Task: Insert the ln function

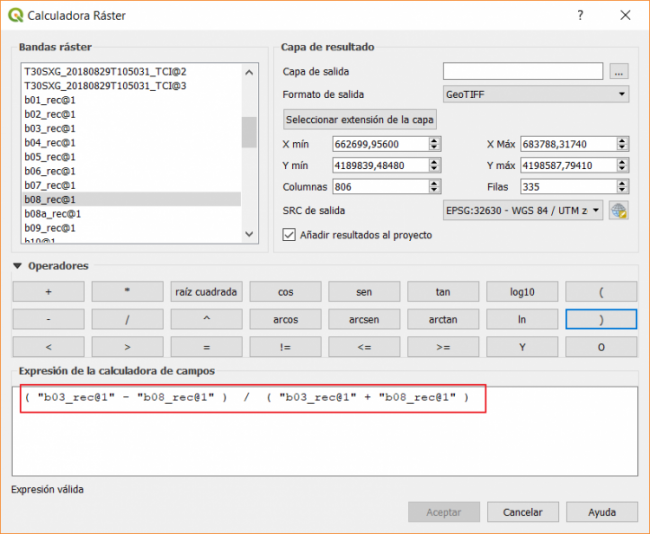Action: point(522,319)
